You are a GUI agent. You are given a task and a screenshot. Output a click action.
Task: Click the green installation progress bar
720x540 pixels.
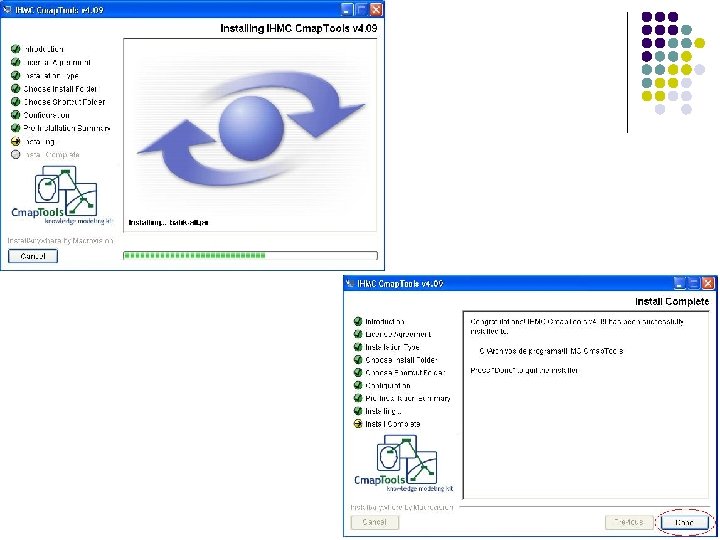250,255
